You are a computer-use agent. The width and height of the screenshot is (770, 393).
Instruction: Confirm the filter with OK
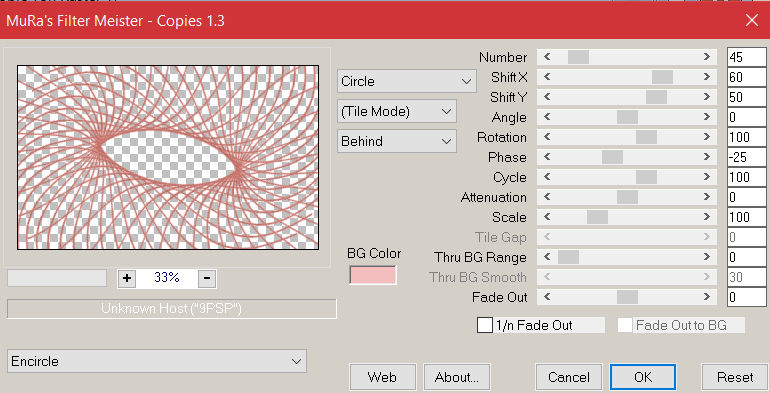click(643, 377)
